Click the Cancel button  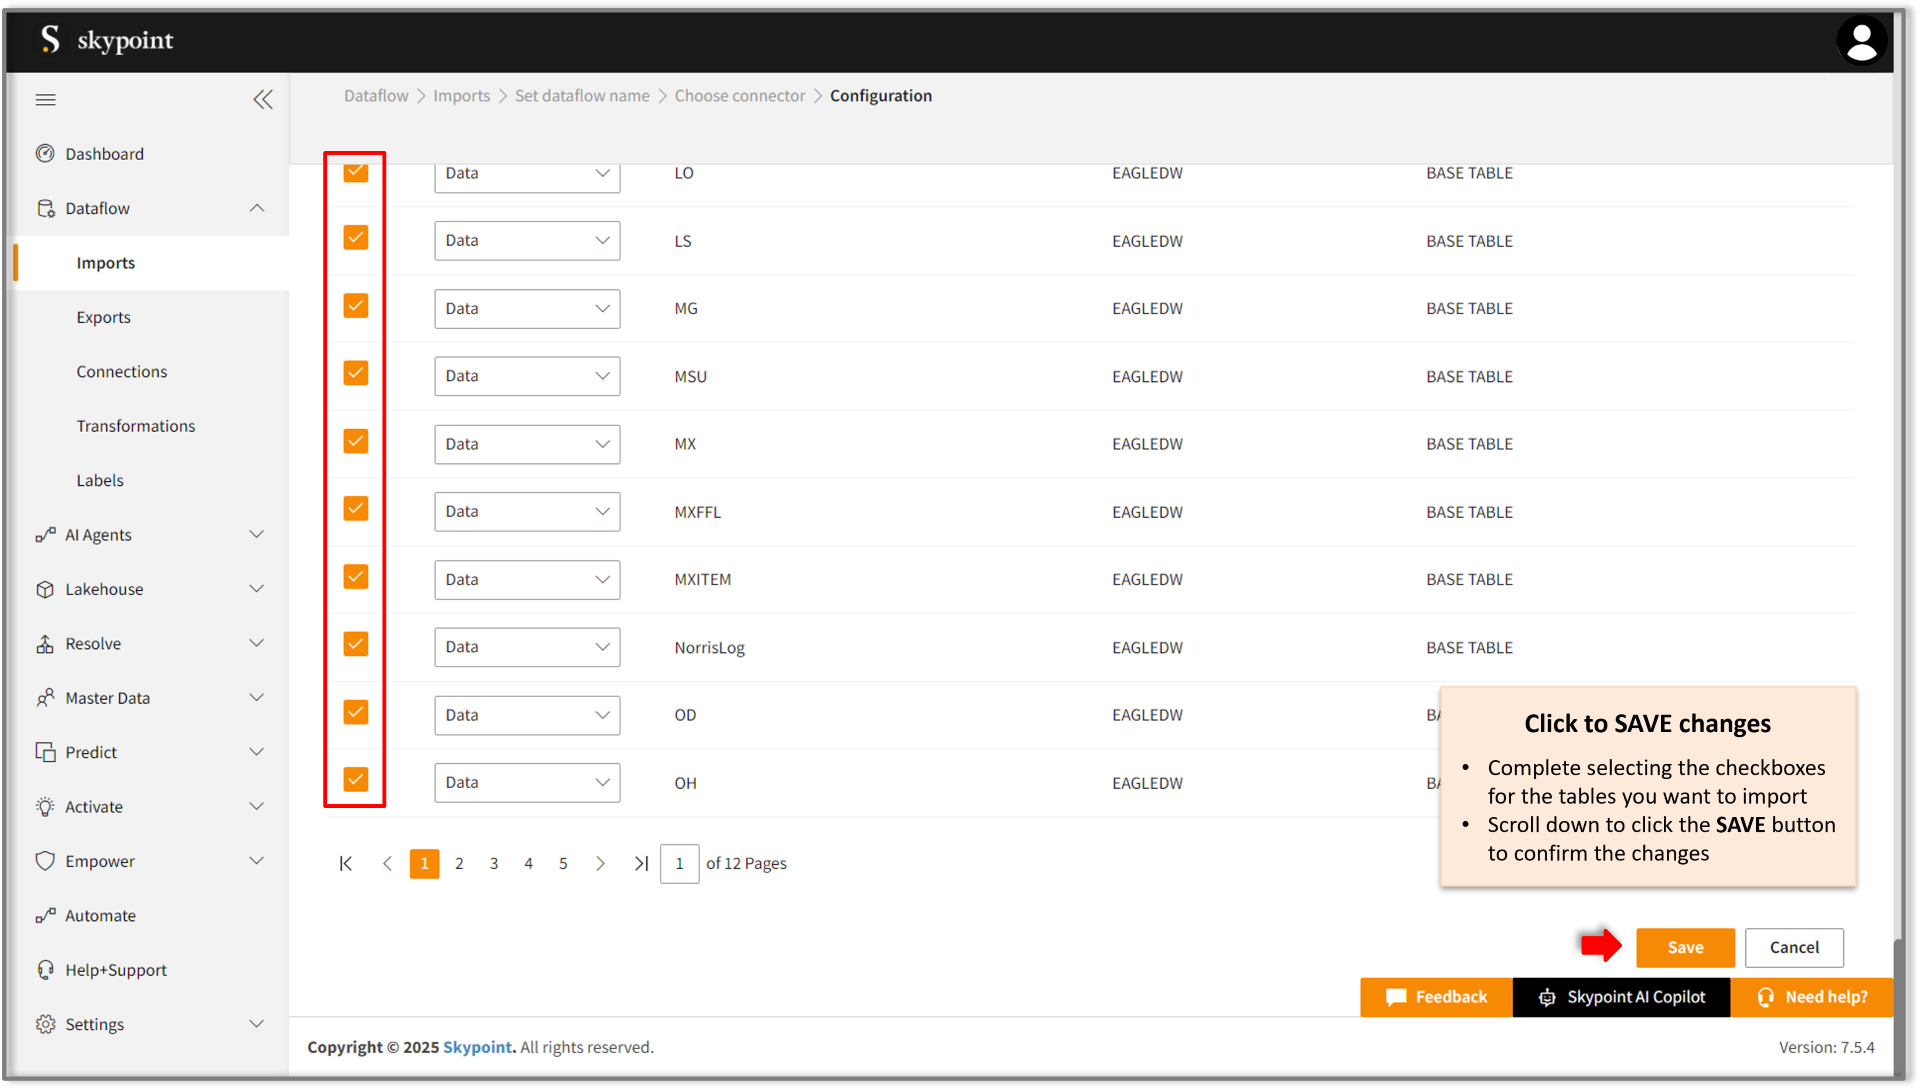(x=1794, y=947)
